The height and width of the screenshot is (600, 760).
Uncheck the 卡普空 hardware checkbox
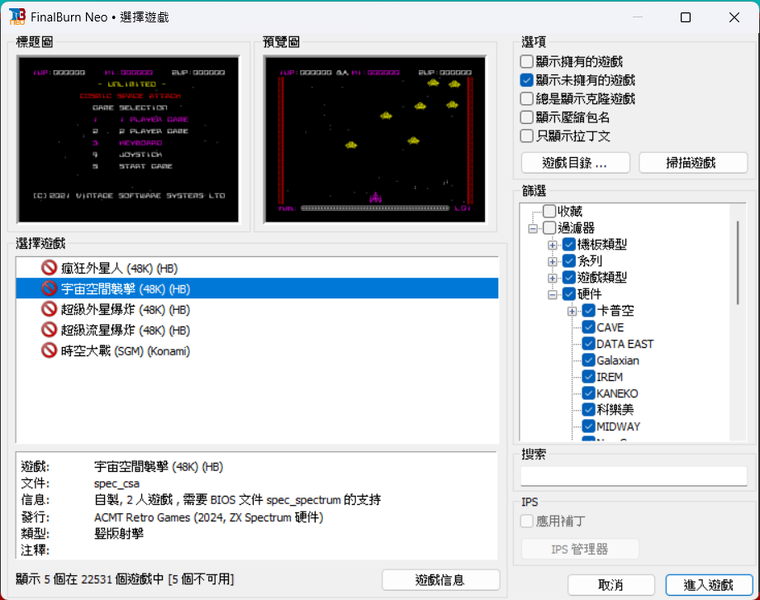coord(588,311)
